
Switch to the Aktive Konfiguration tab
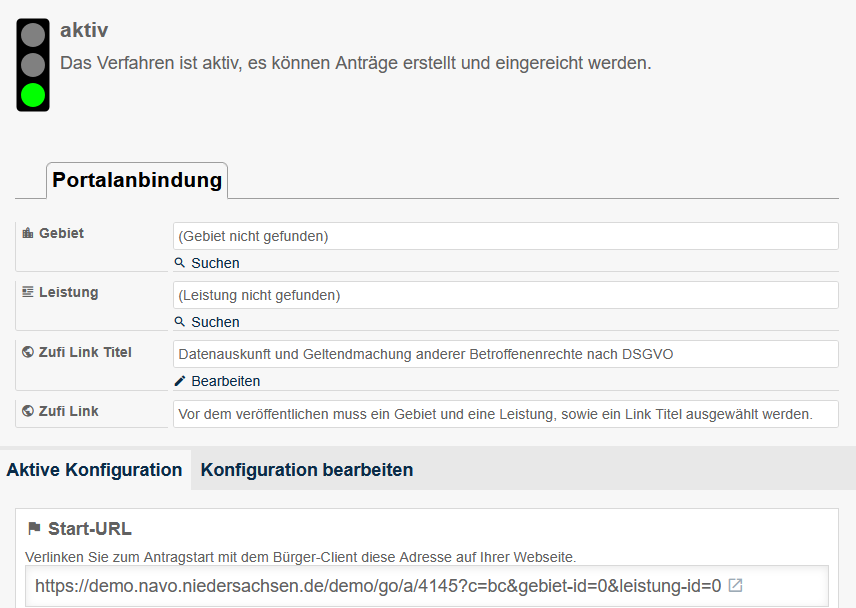tap(94, 470)
